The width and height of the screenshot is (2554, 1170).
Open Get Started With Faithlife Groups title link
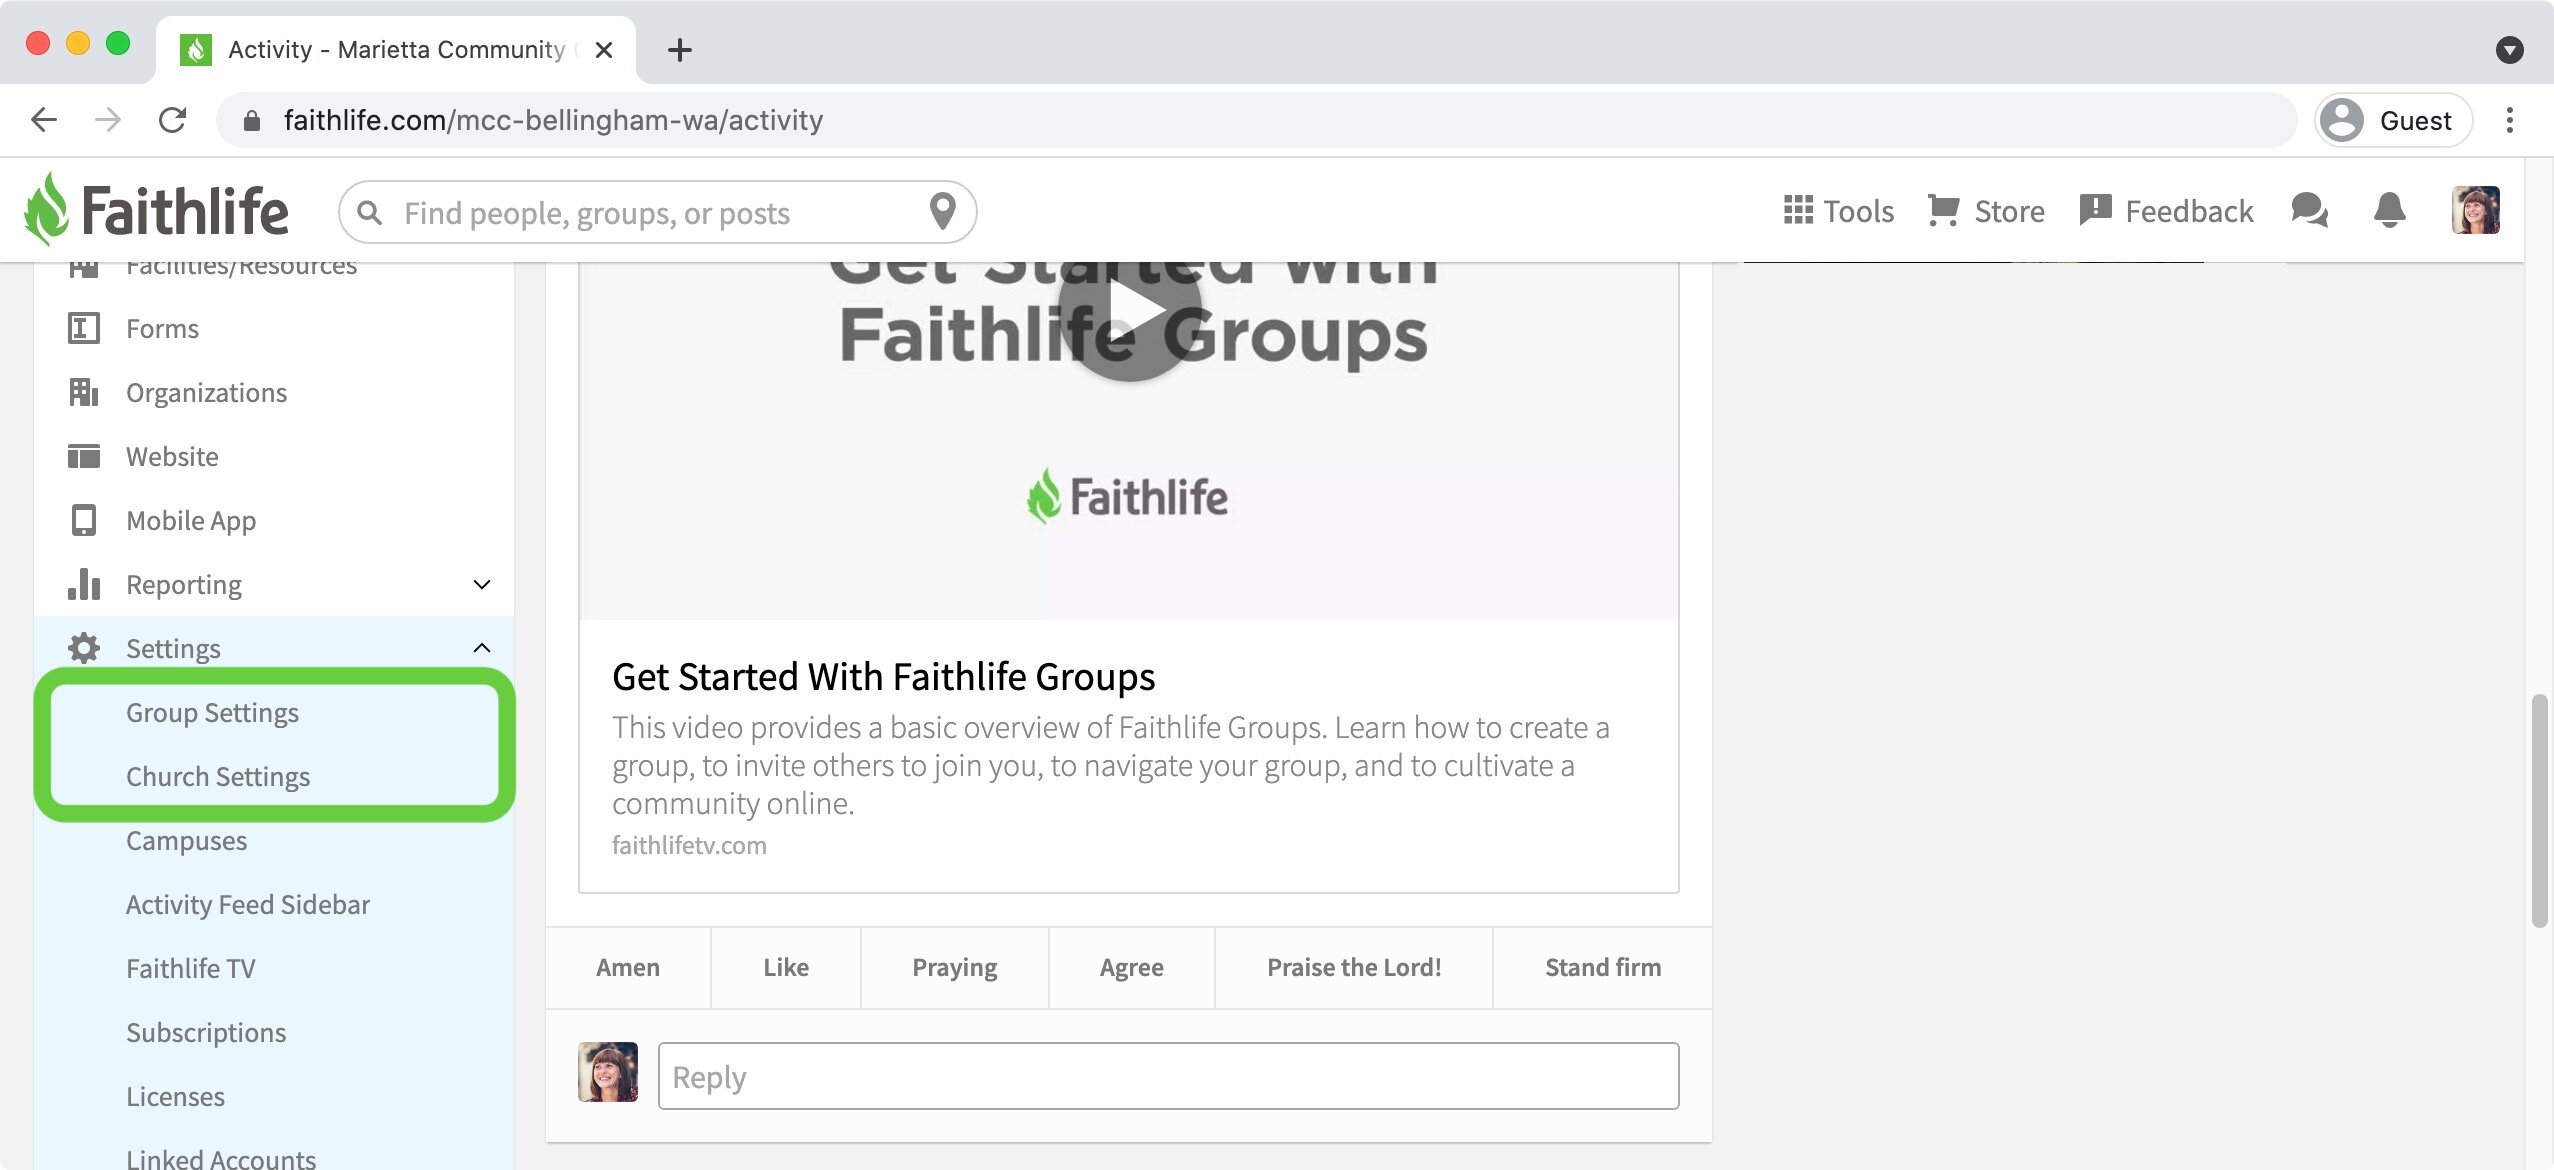tap(883, 677)
